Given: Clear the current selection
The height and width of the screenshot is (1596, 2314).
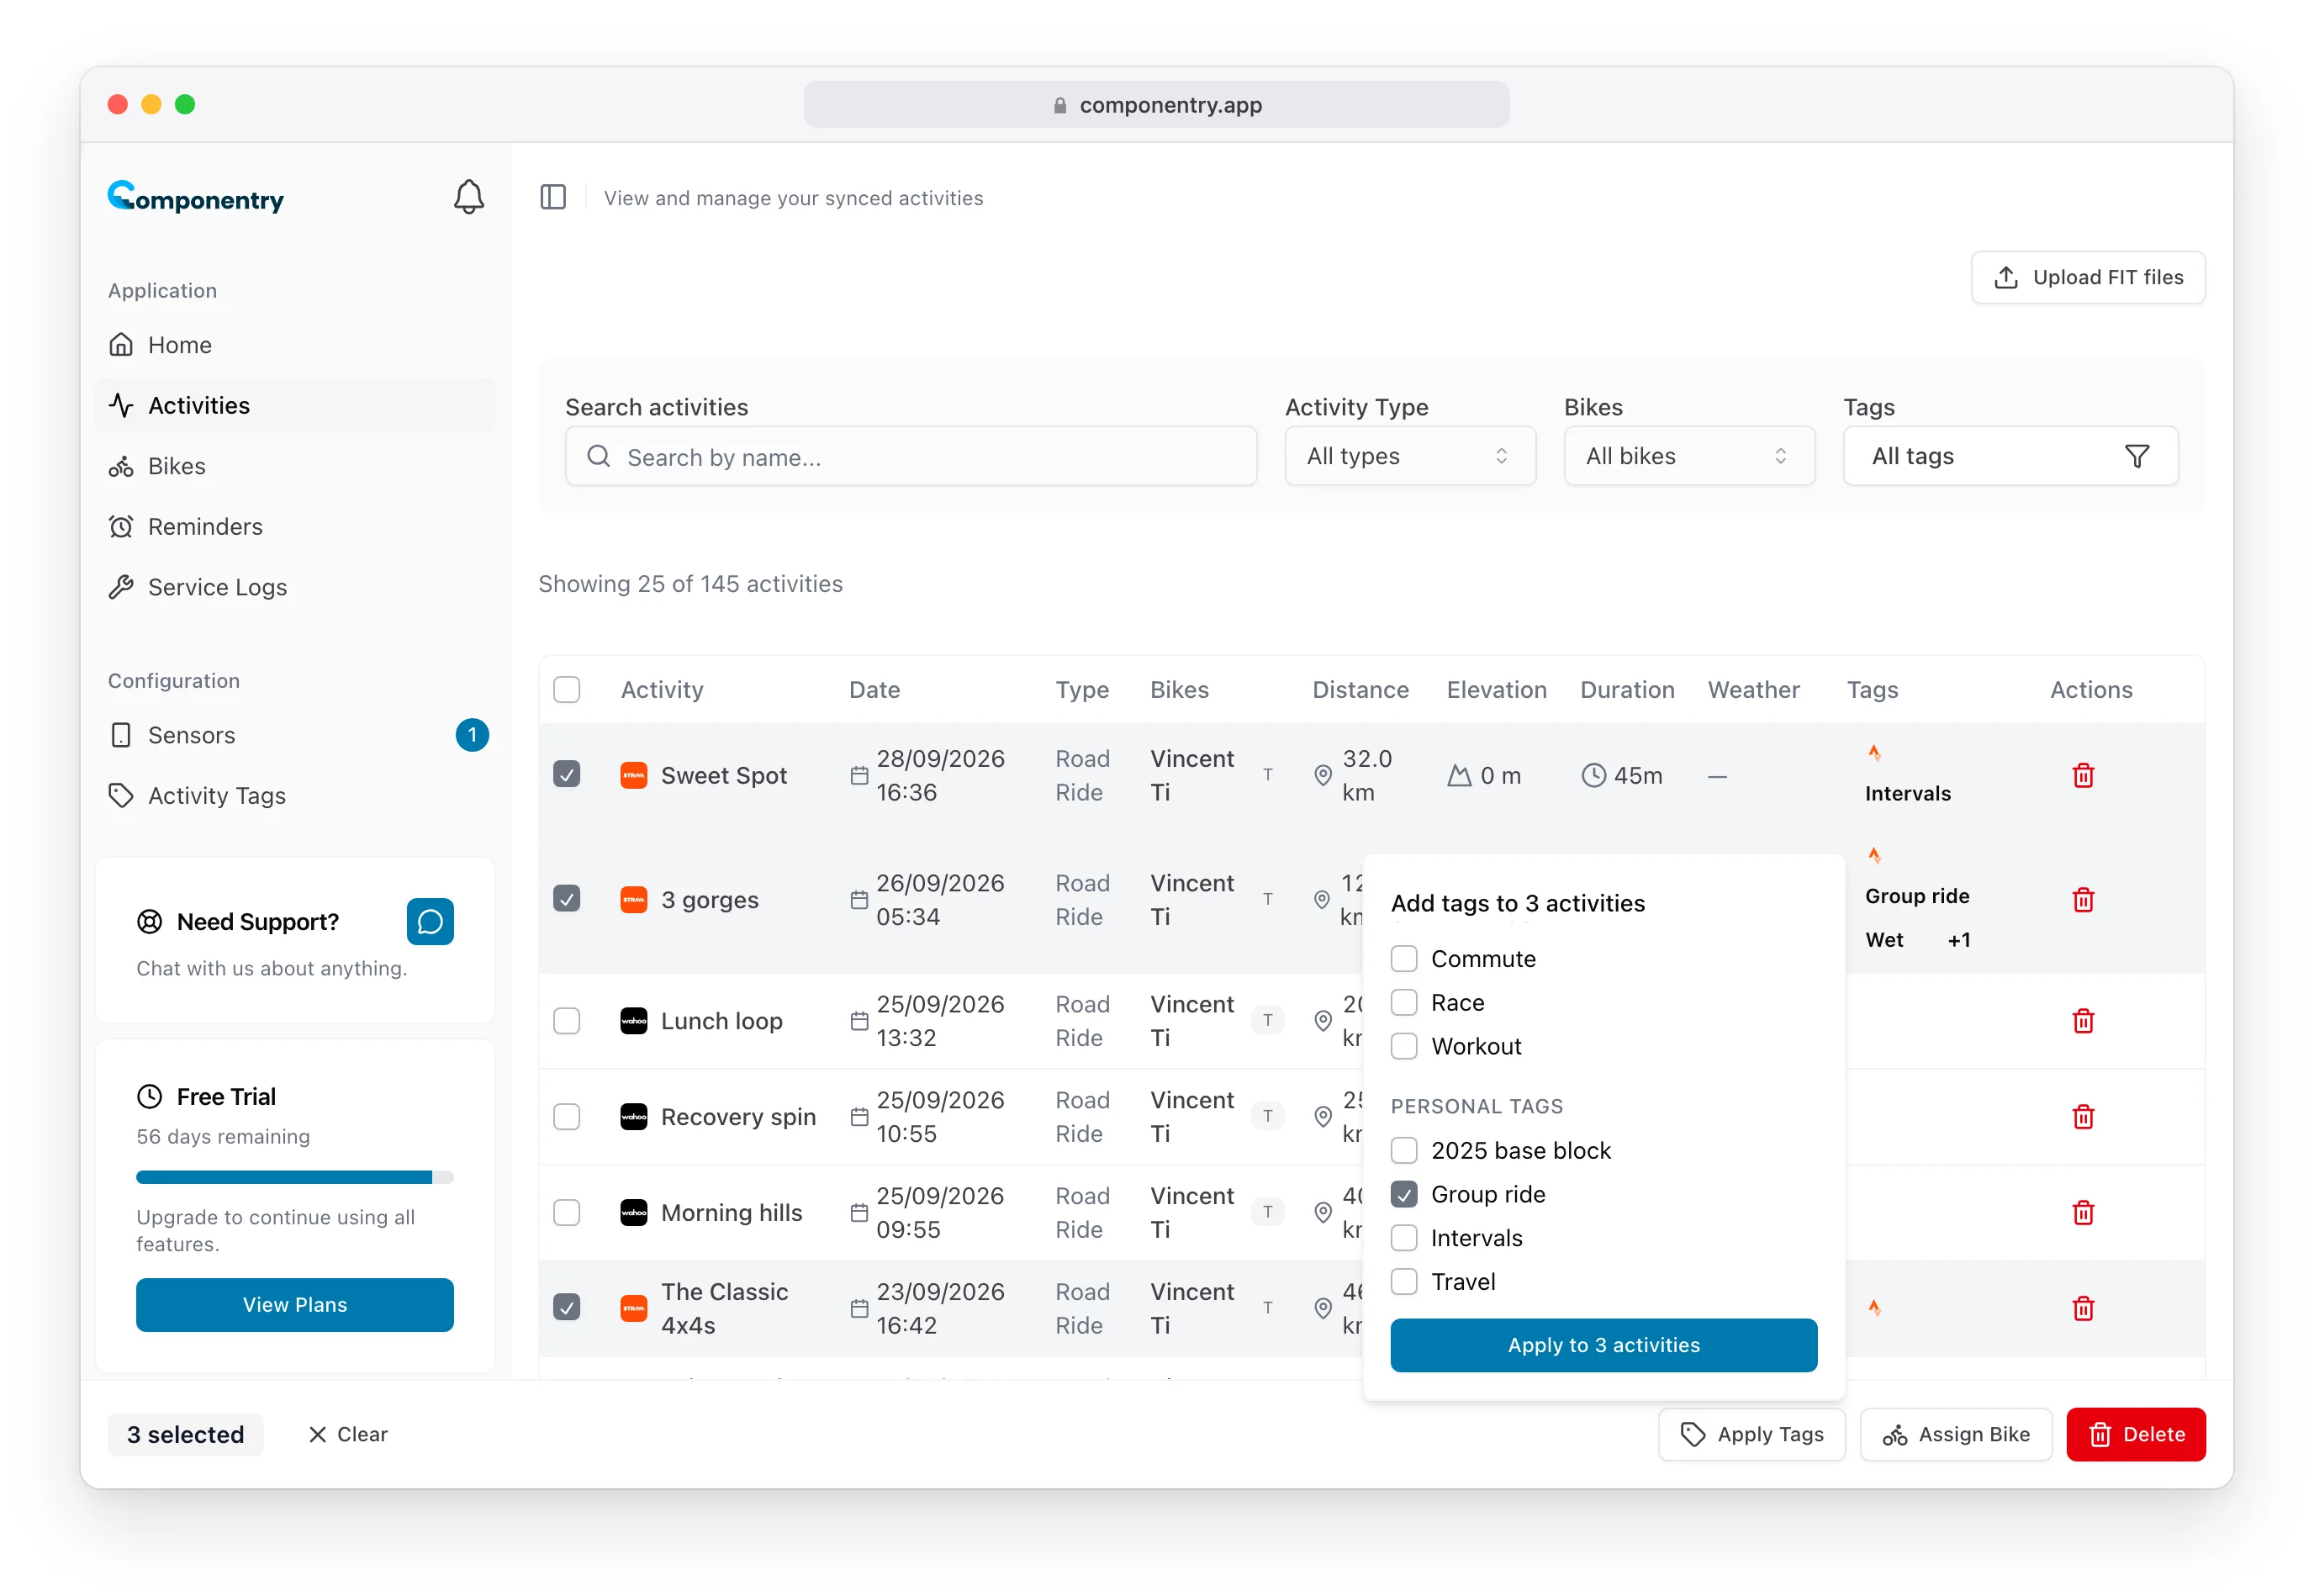Looking at the screenshot, I should [348, 1433].
